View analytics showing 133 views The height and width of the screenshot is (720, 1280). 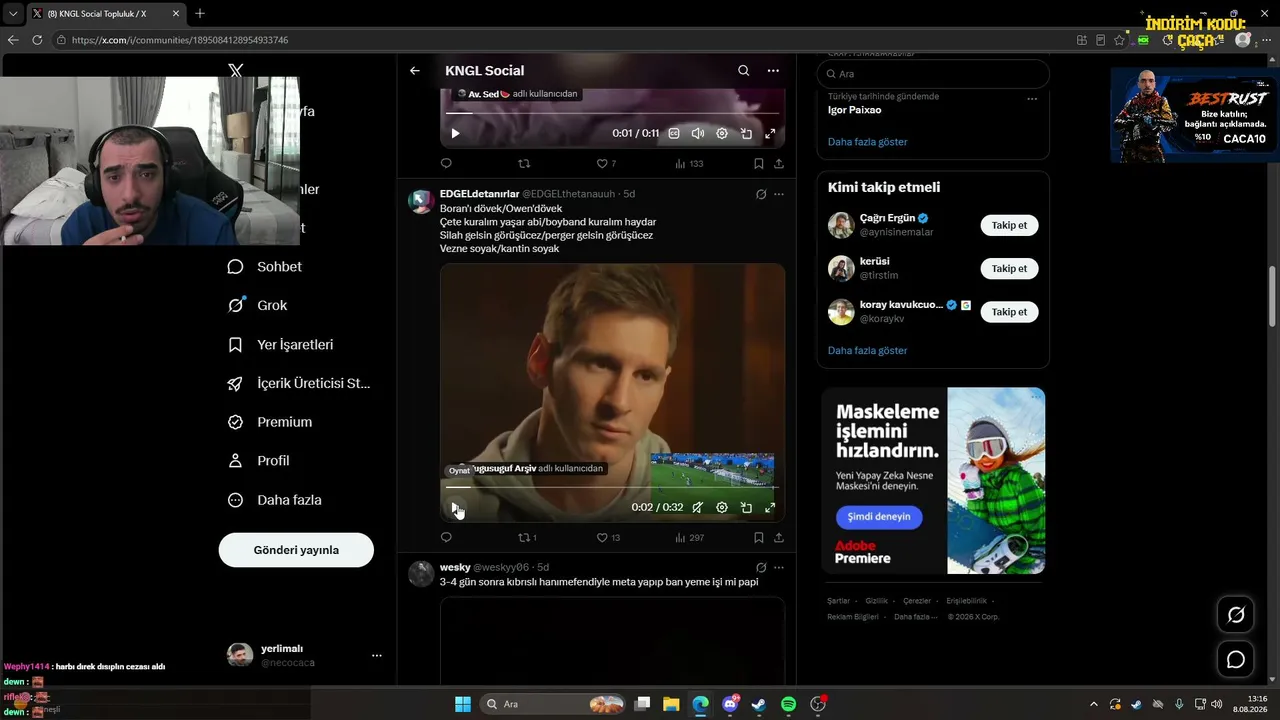click(x=689, y=163)
